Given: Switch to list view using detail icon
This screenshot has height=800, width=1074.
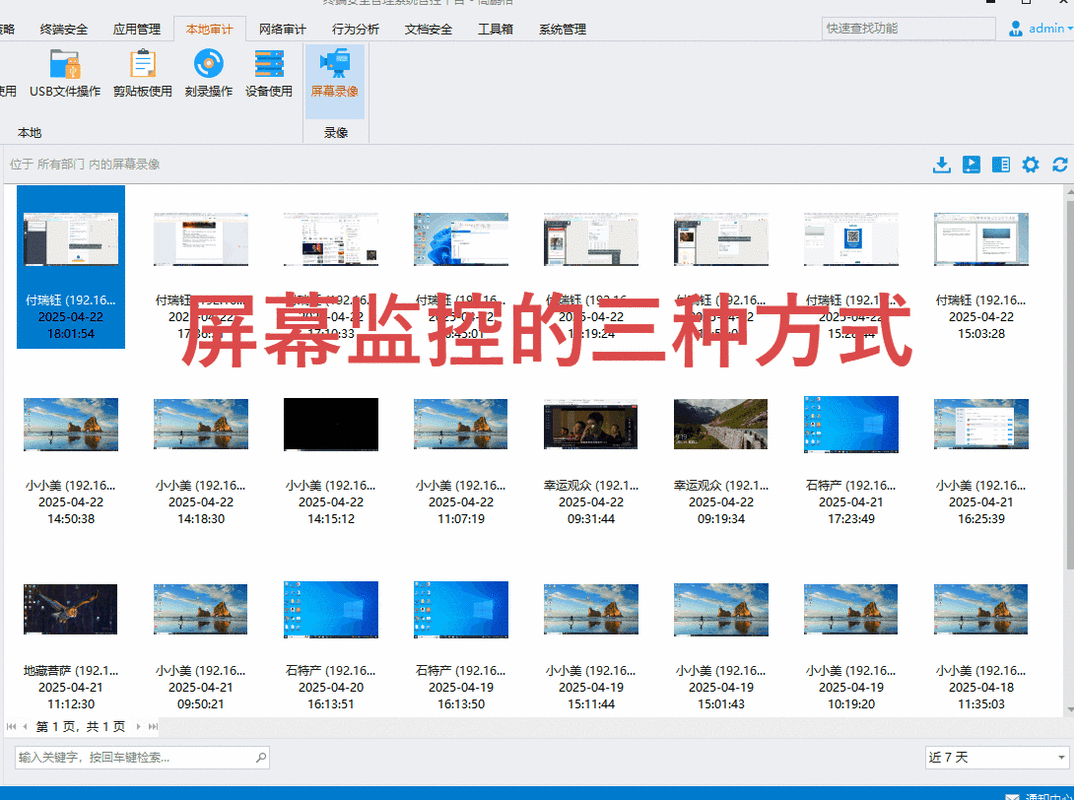Looking at the screenshot, I should (x=1001, y=164).
